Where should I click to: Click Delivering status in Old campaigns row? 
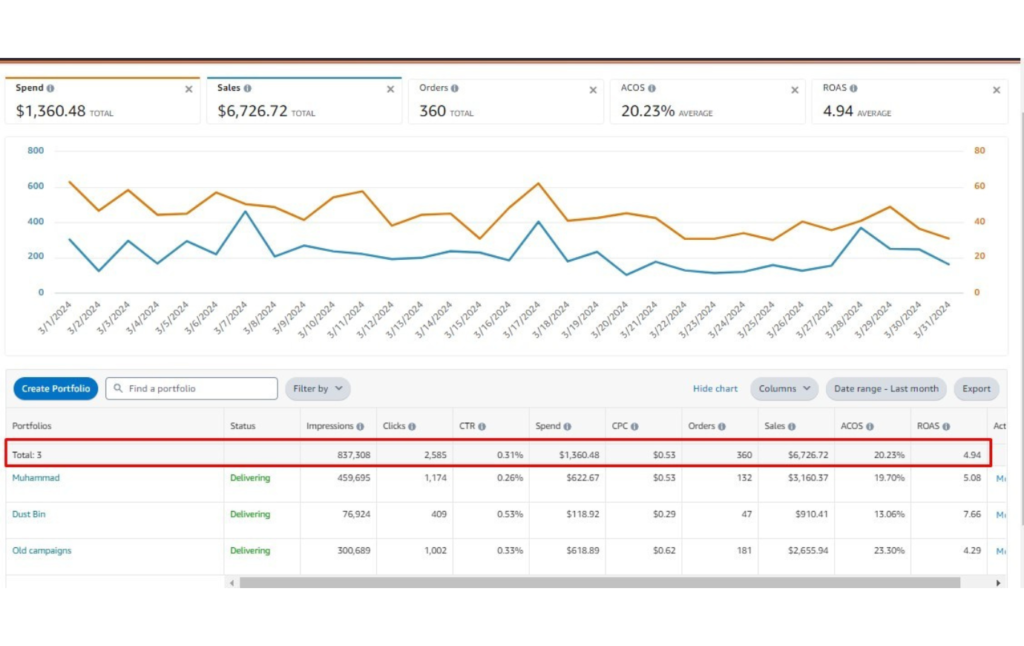click(x=250, y=551)
